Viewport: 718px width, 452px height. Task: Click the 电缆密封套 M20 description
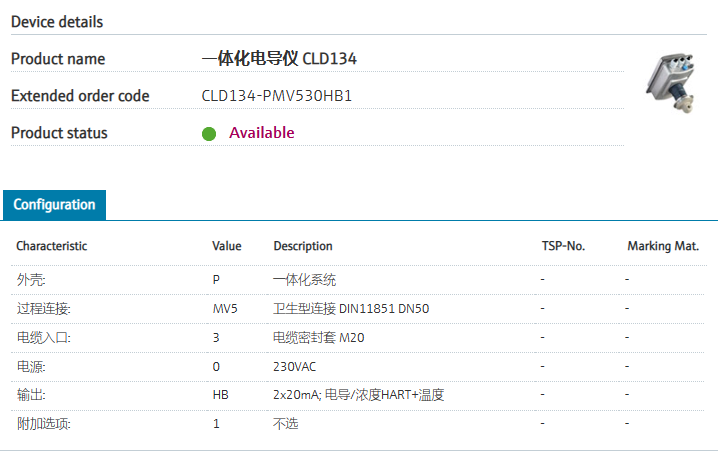[x=318, y=338]
